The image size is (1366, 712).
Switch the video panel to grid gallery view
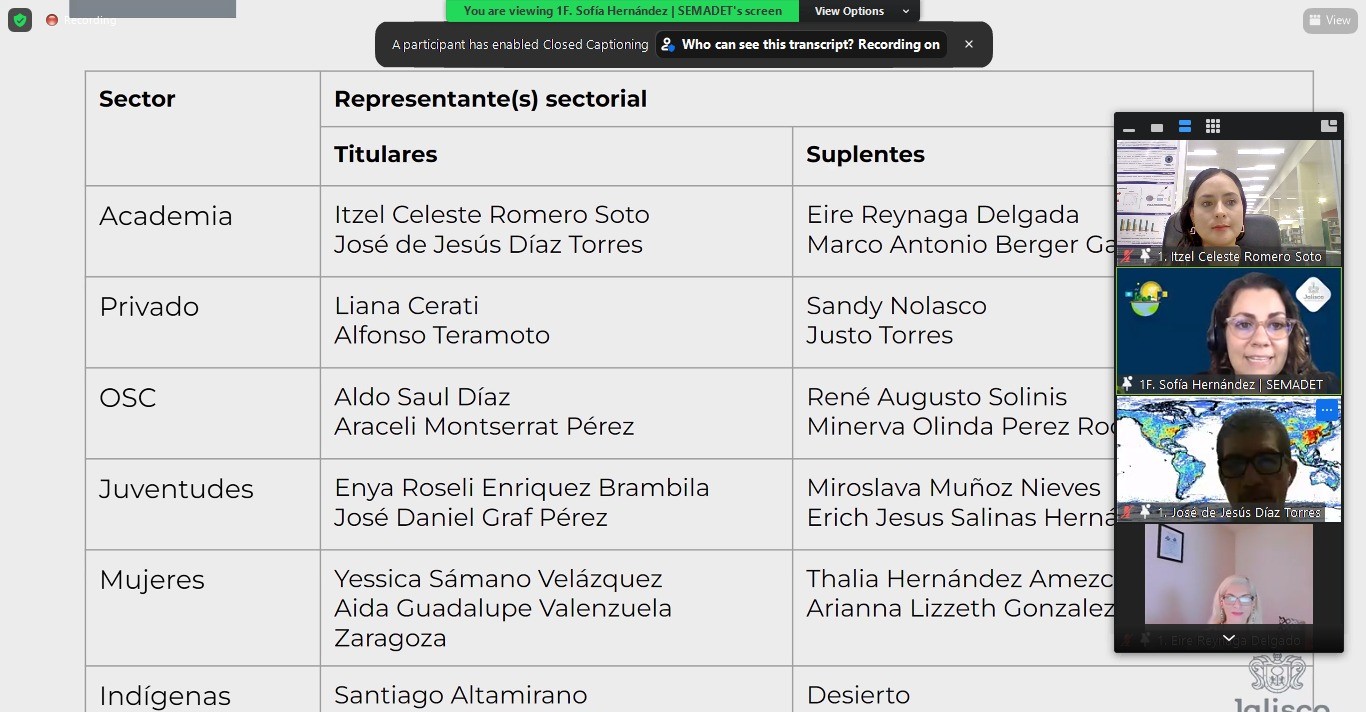(x=1213, y=127)
